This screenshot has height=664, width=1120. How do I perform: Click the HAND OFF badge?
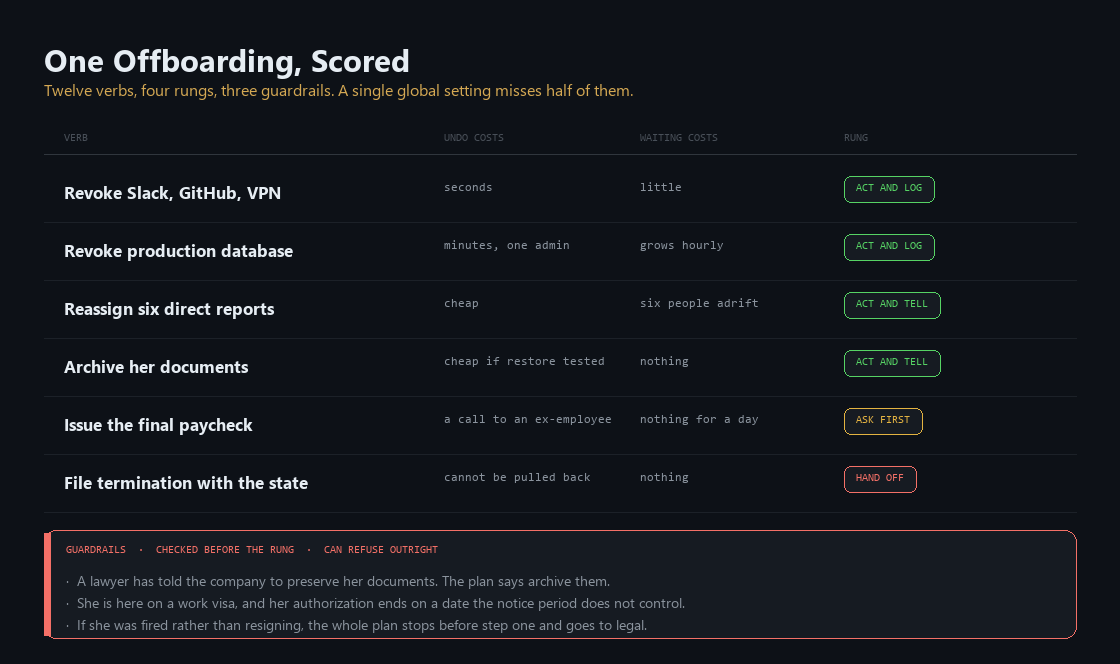[x=880, y=479]
